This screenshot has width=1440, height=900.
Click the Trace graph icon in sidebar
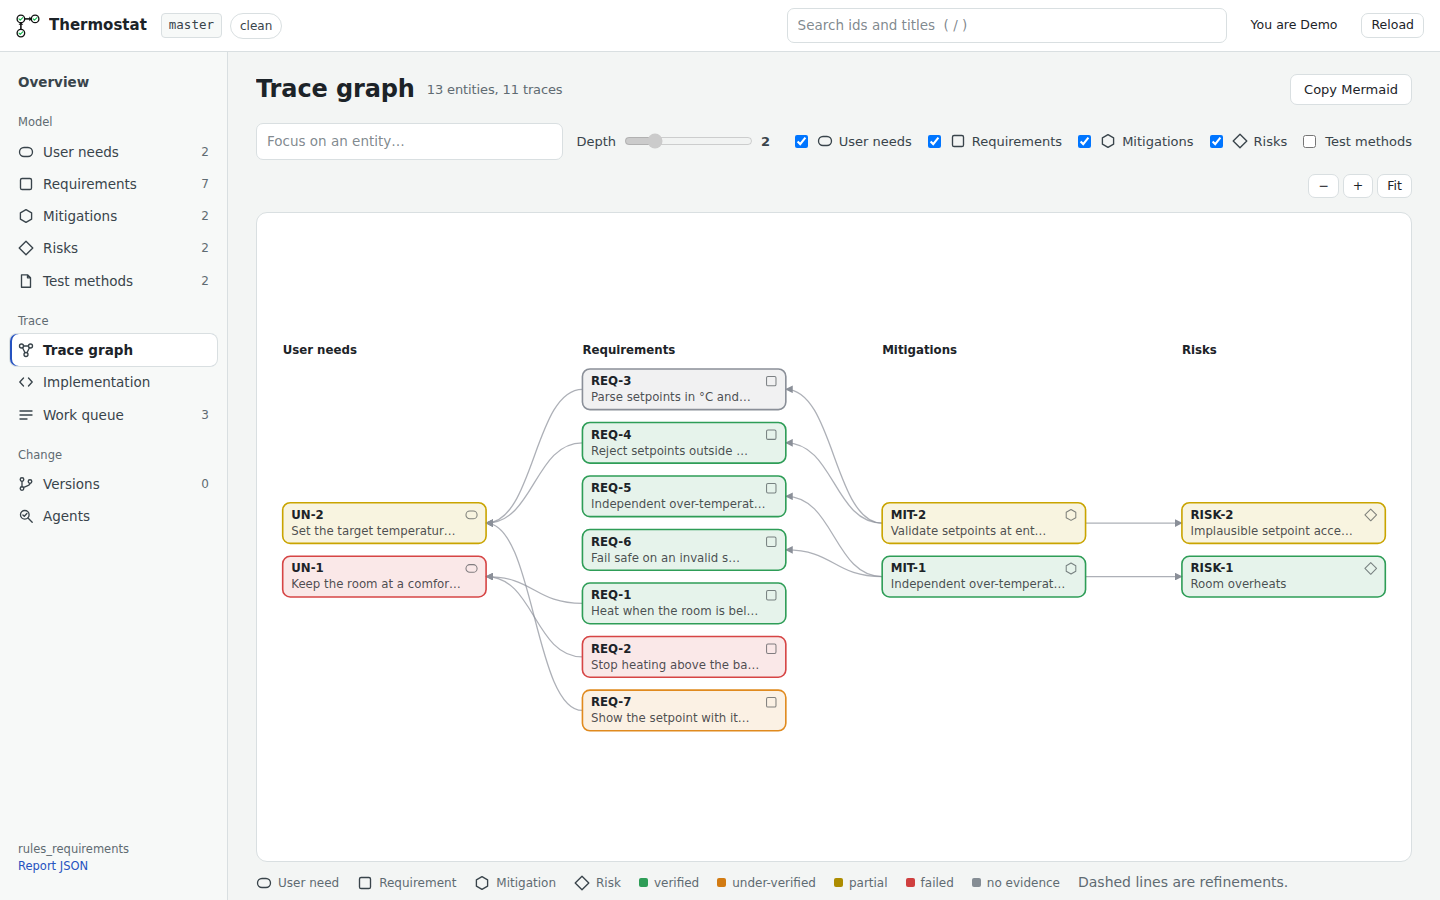(26, 350)
